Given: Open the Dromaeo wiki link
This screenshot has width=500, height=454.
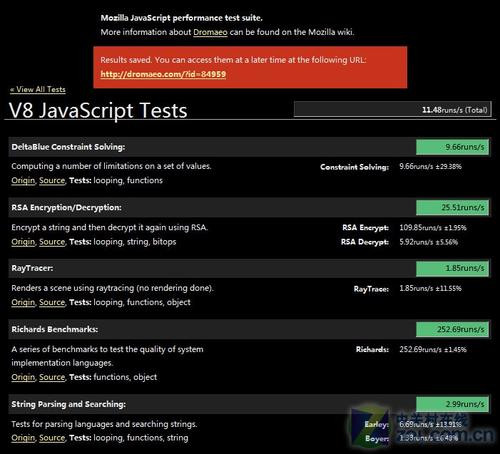Looking at the screenshot, I should click(210, 32).
